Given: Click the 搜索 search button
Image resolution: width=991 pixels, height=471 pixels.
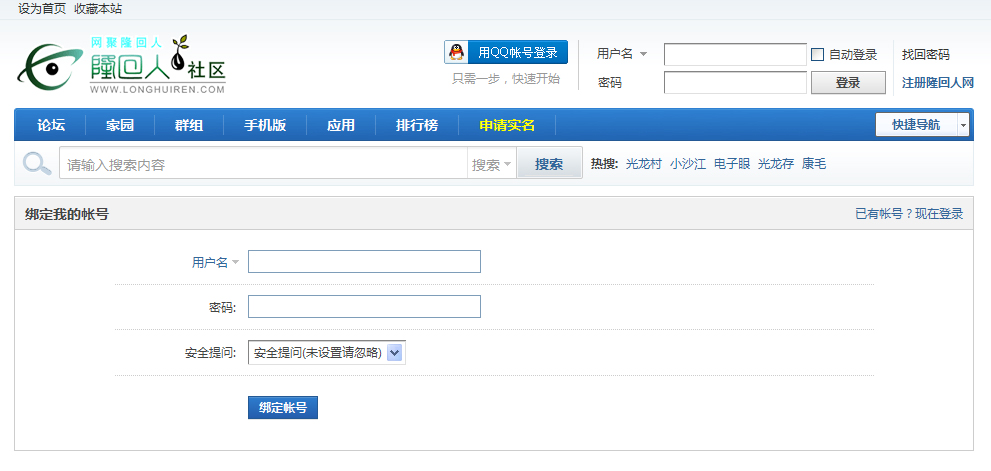Looking at the screenshot, I should pyautogui.click(x=549, y=164).
